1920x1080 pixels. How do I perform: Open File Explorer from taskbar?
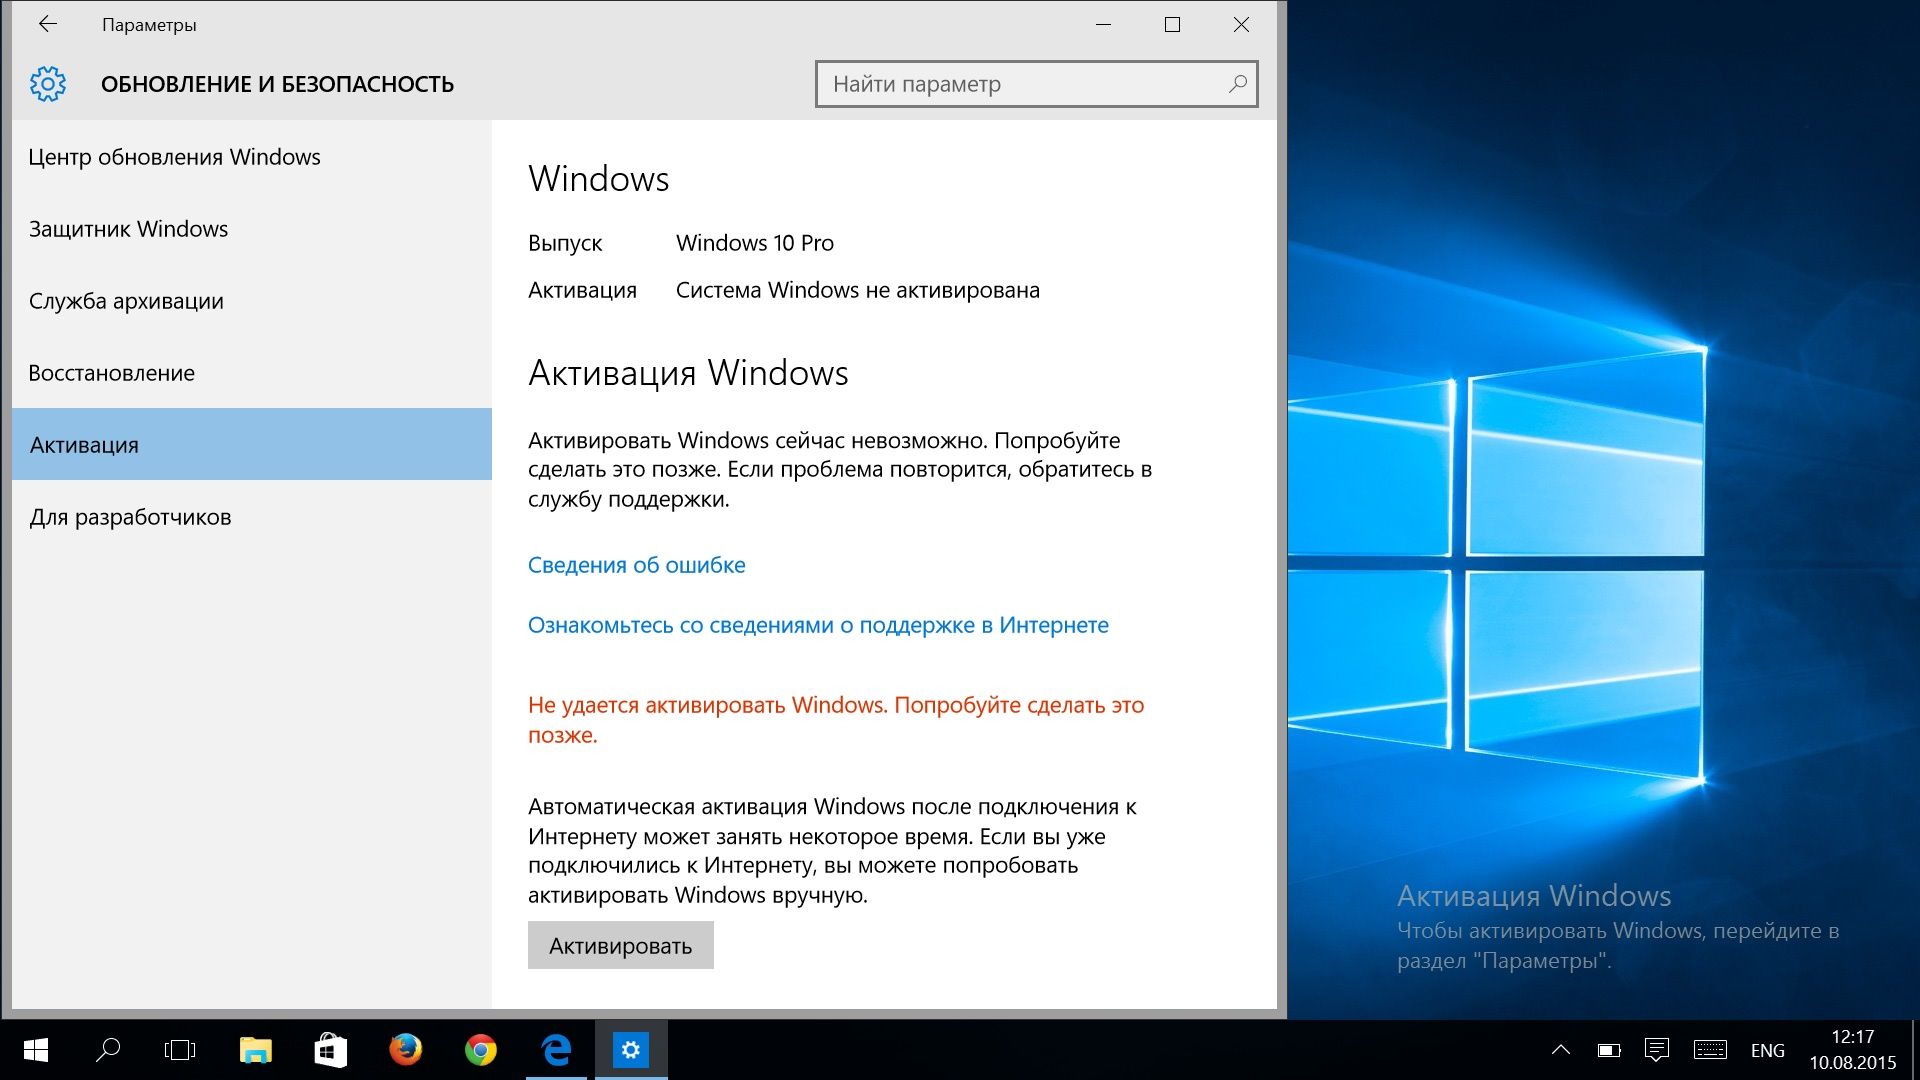click(x=256, y=1050)
